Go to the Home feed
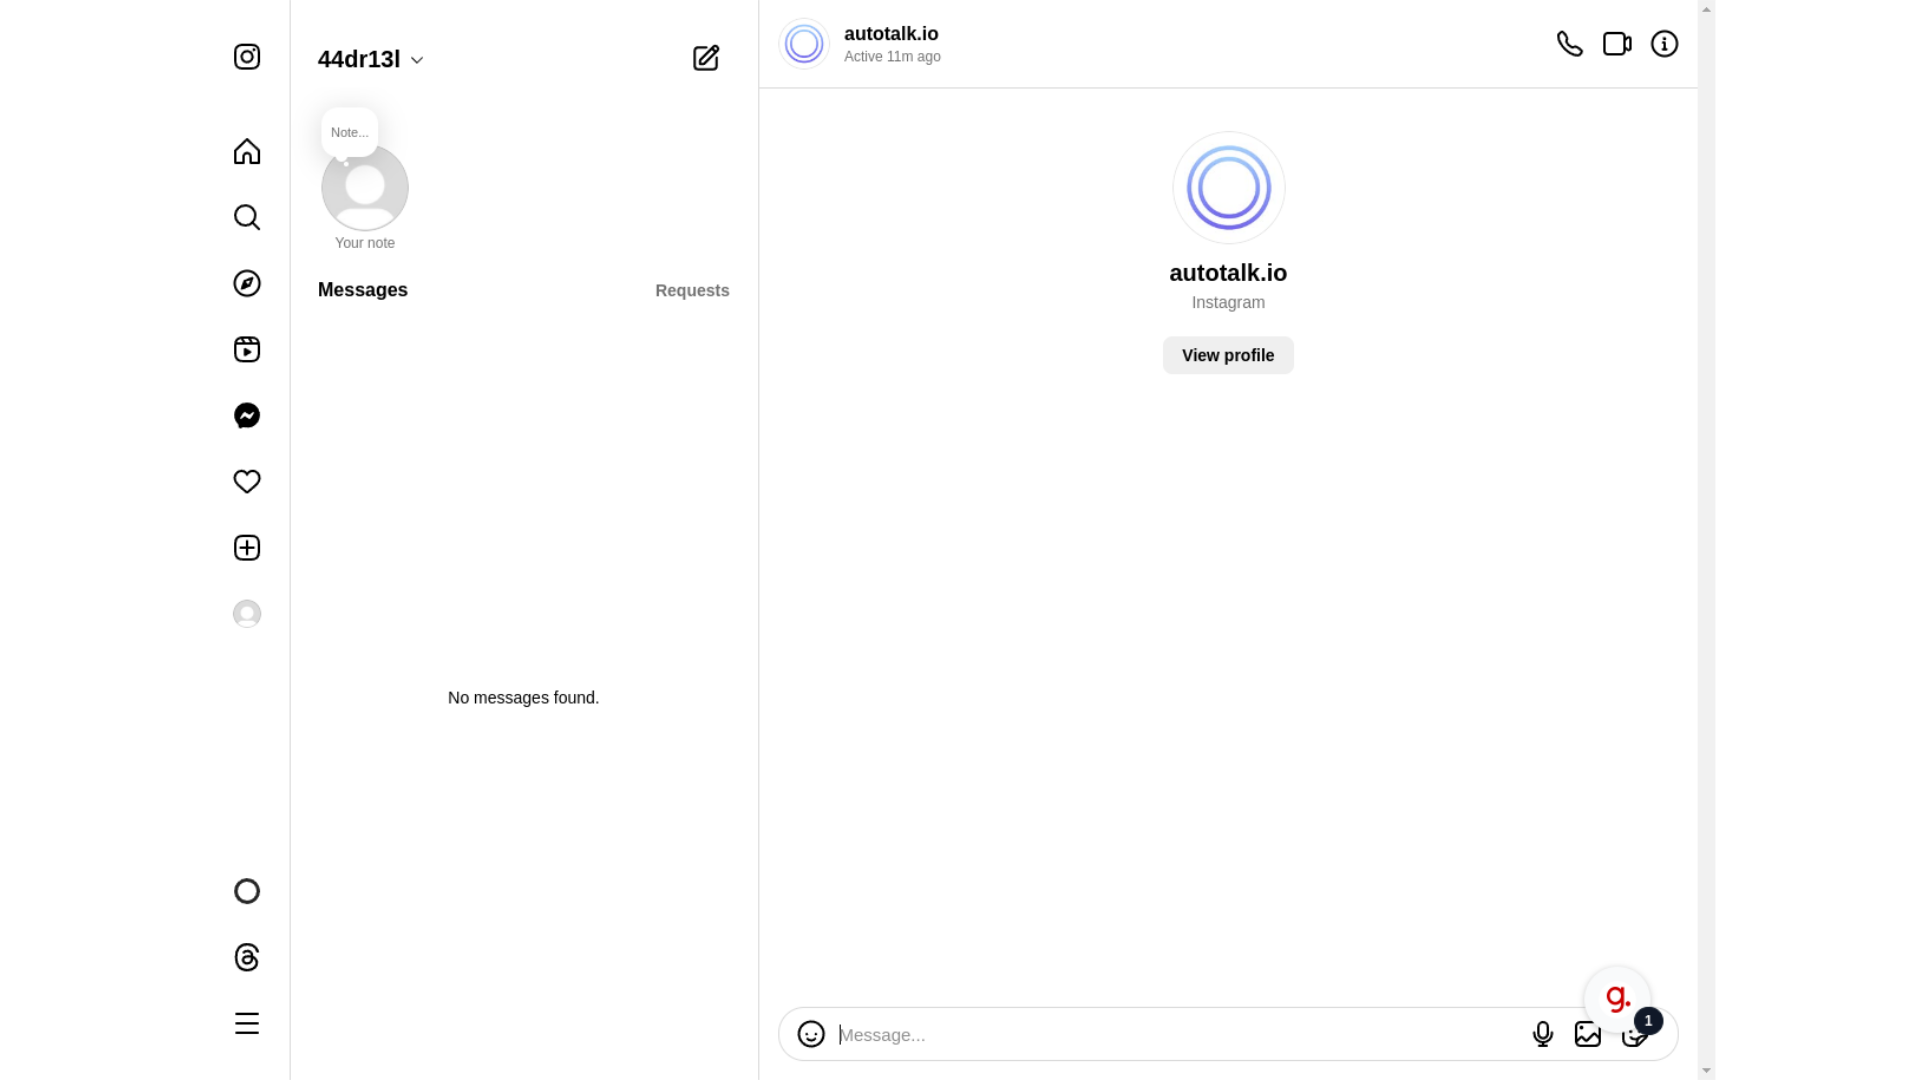 click(x=247, y=151)
